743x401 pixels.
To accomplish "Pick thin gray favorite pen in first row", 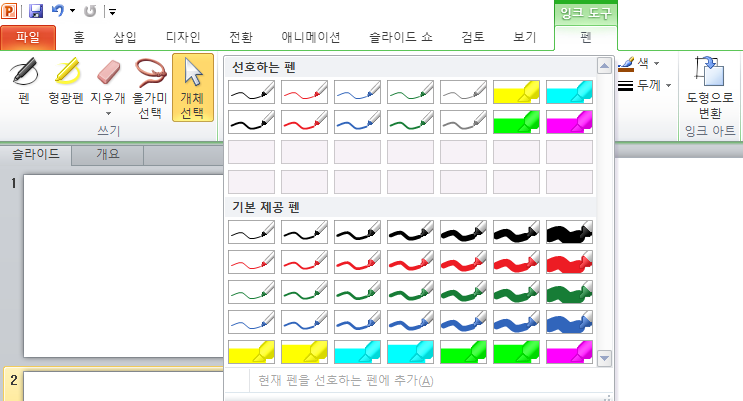I will (x=463, y=92).
